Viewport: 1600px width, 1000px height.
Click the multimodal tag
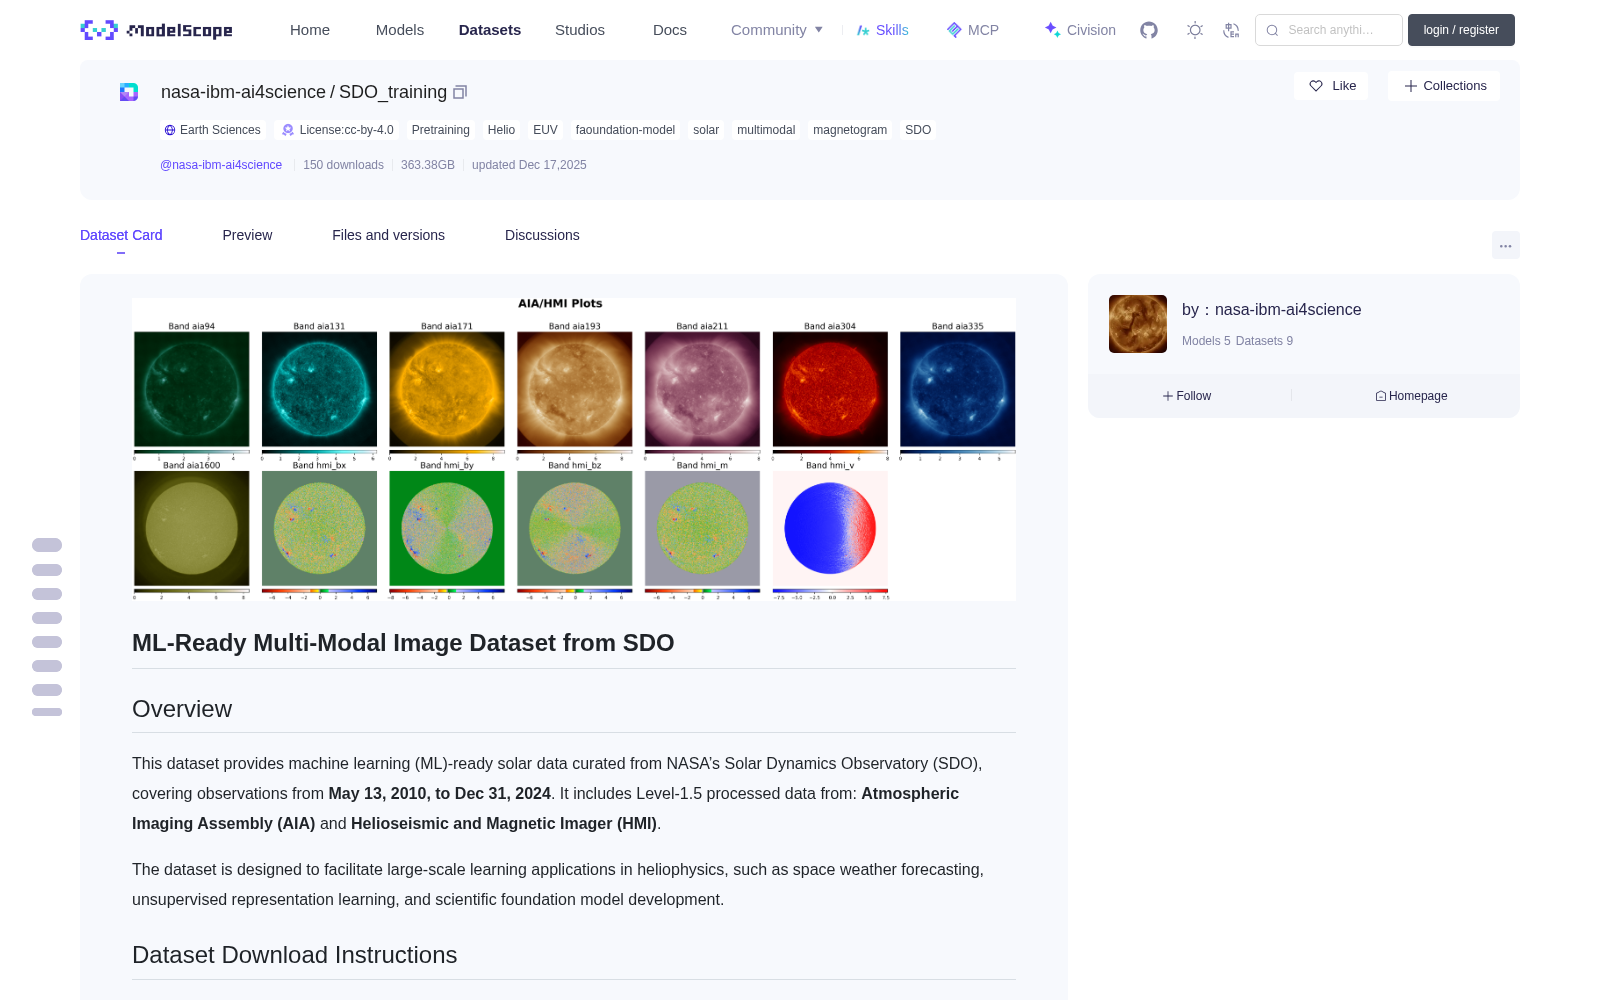click(766, 130)
